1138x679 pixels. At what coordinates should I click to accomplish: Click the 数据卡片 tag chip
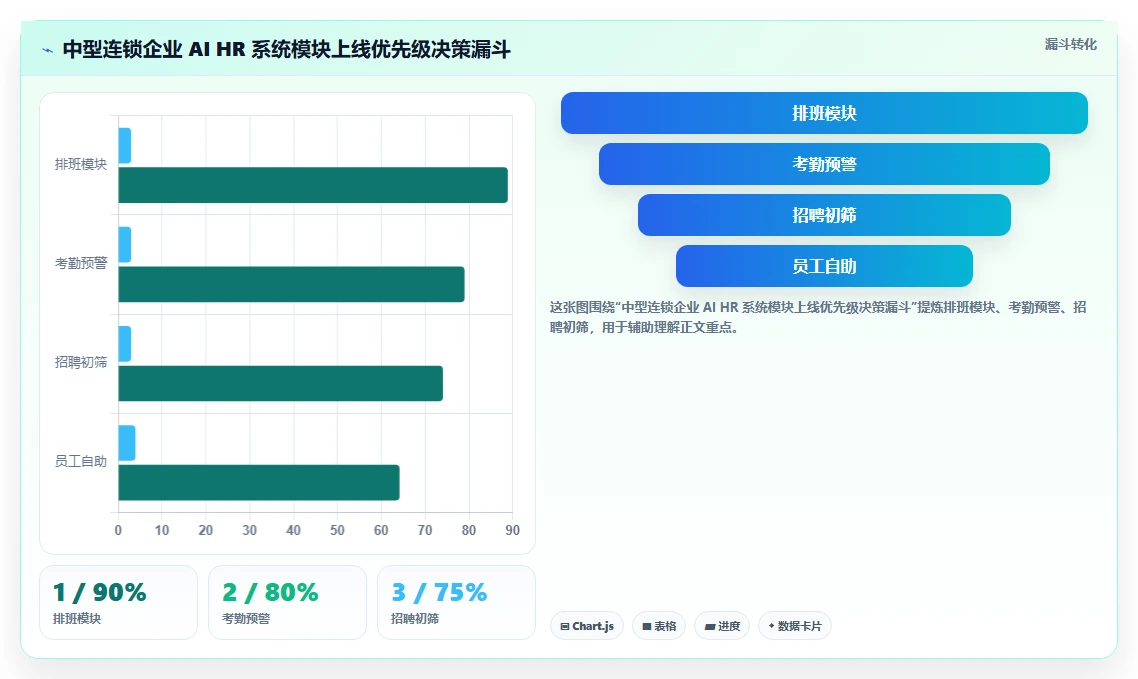795,626
